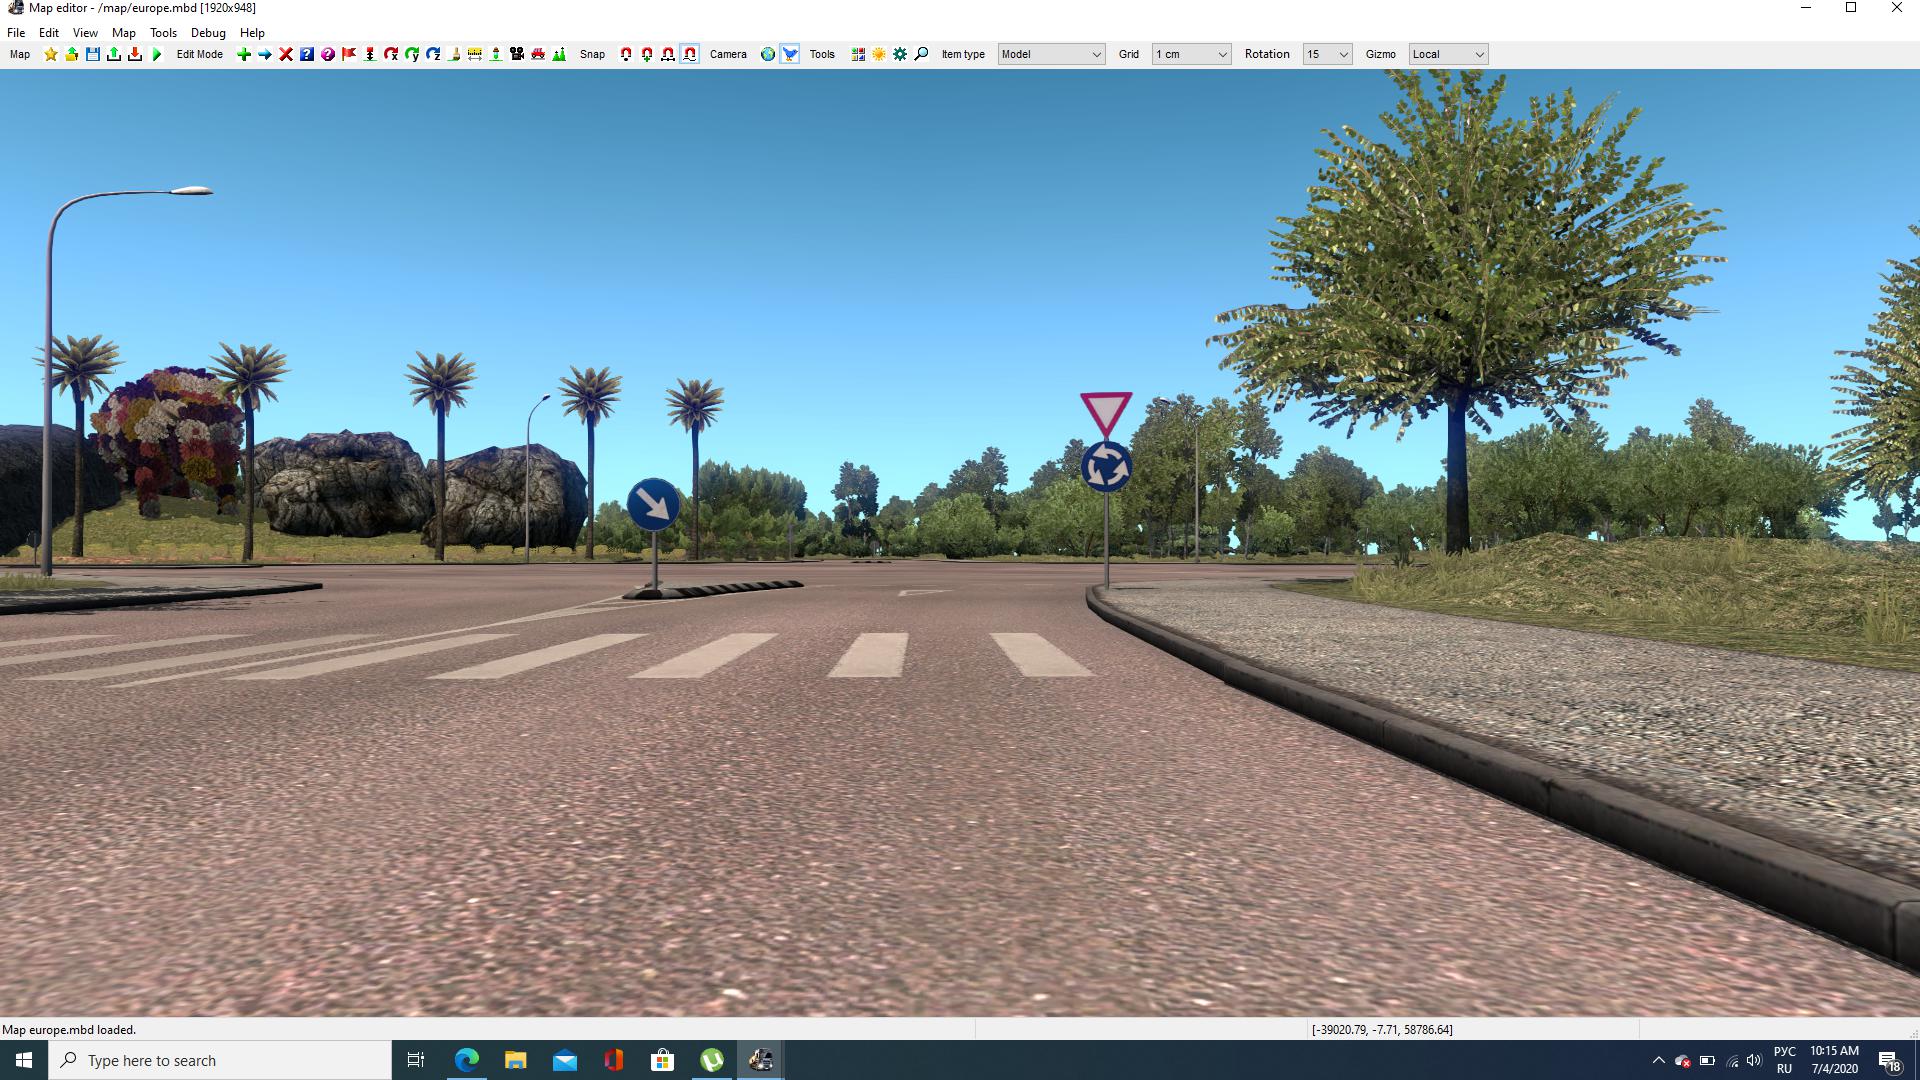The width and height of the screenshot is (1920, 1080).
Task: Open the Debug menu
Action: [208, 33]
